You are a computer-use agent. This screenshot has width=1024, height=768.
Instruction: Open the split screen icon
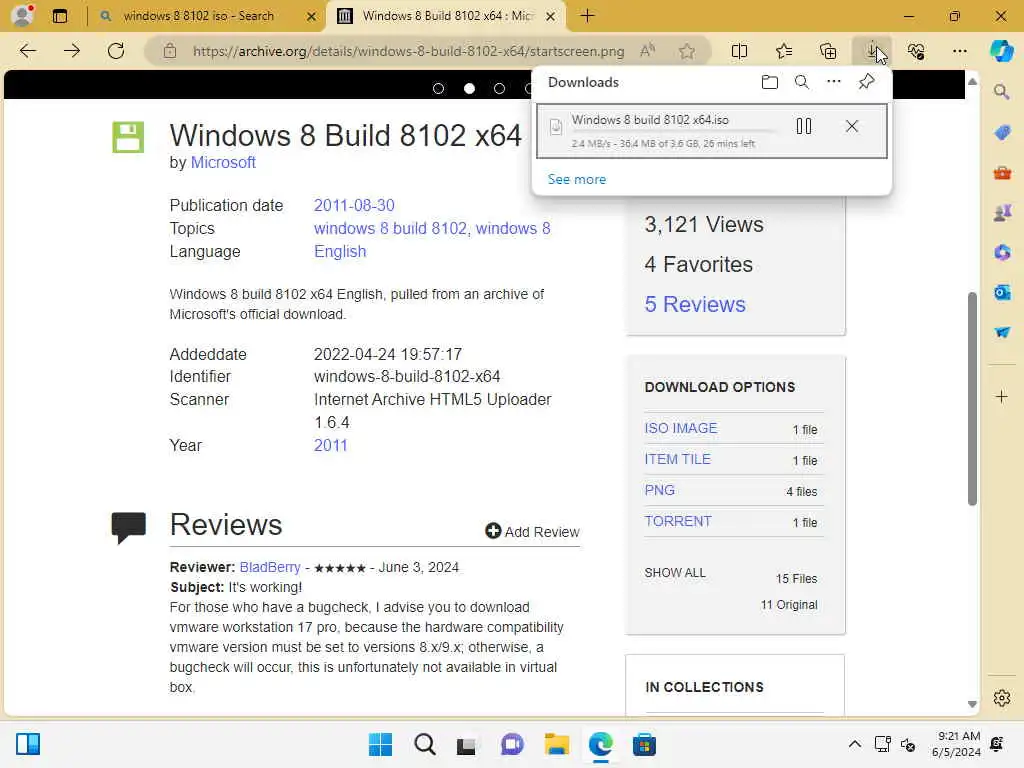pyautogui.click(x=739, y=51)
